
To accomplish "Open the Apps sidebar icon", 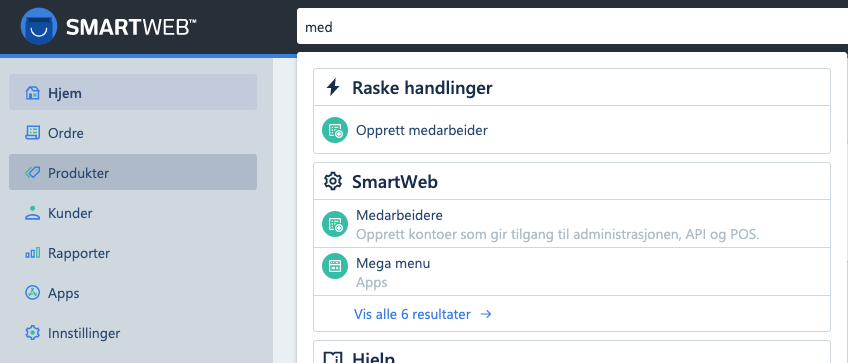I will click(x=32, y=293).
